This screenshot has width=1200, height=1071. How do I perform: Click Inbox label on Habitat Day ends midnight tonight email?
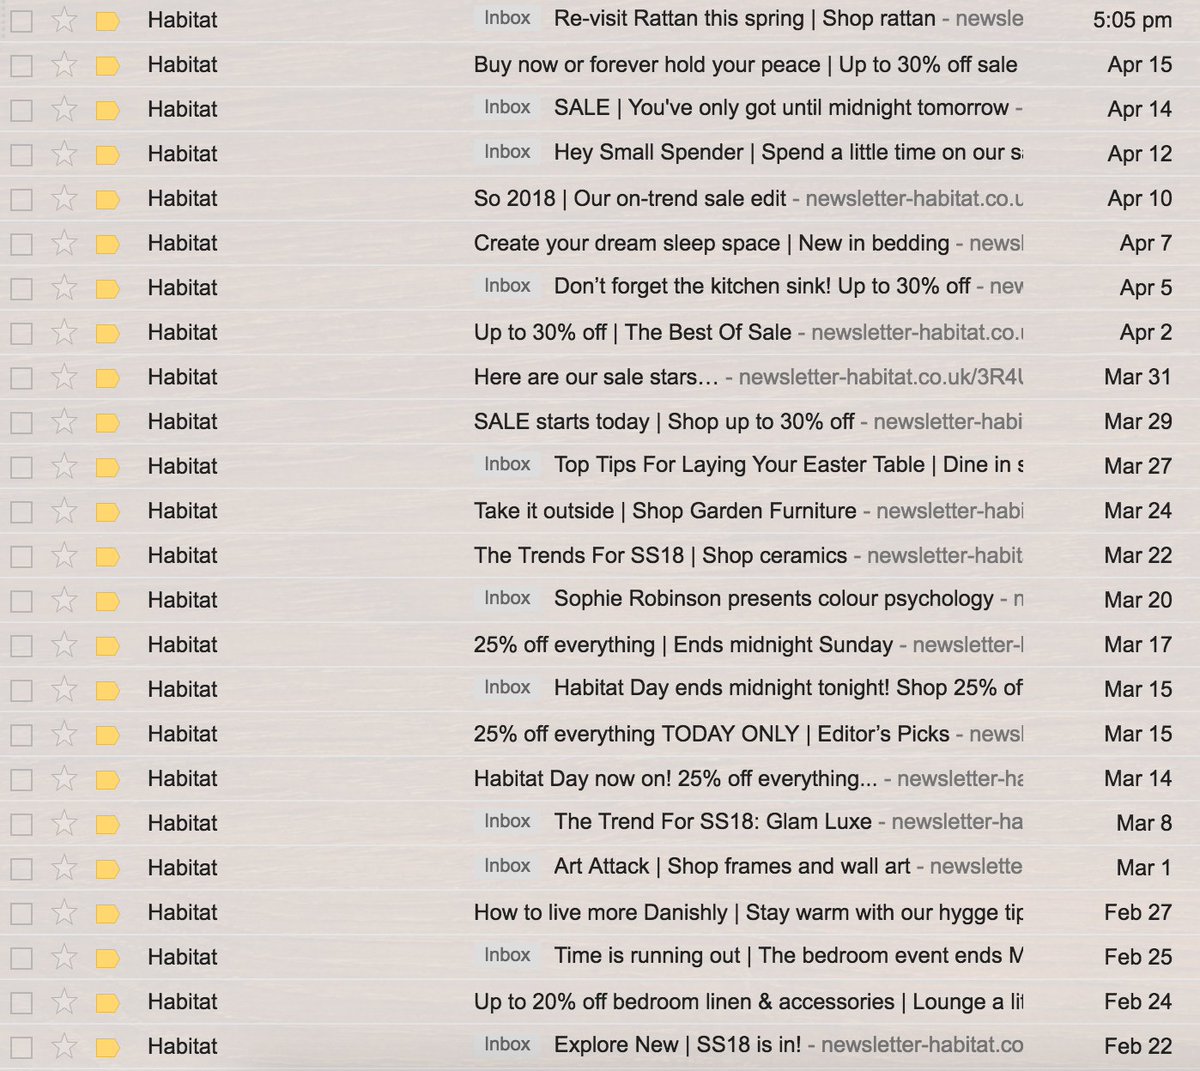[507, 687]
